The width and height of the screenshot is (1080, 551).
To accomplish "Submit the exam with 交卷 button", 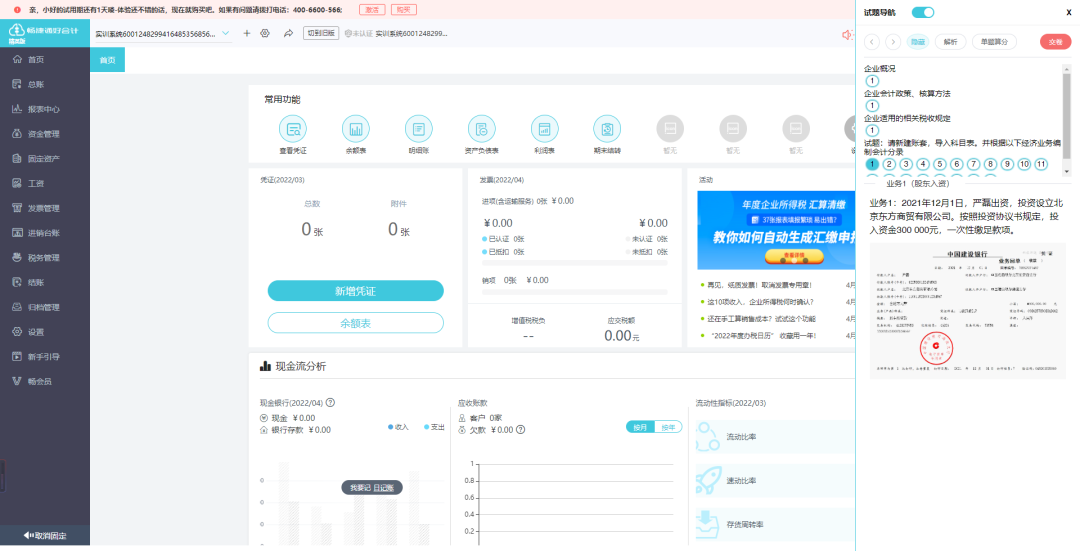I will tap(1054, 42).
